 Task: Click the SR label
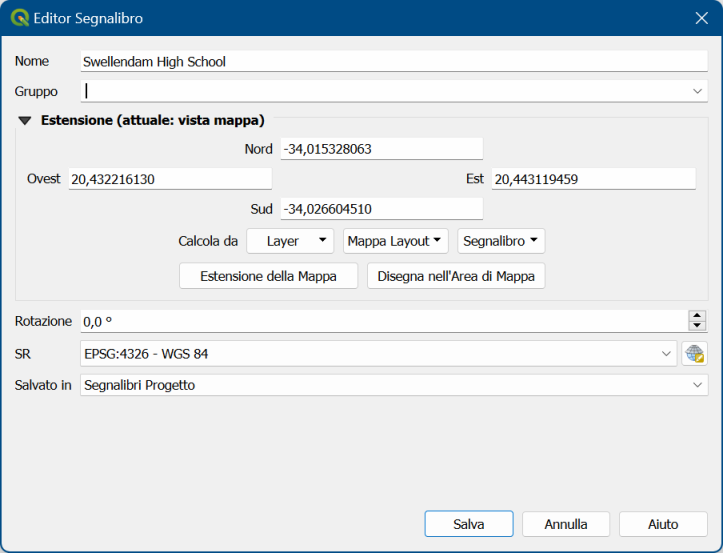tap(23, 354)
